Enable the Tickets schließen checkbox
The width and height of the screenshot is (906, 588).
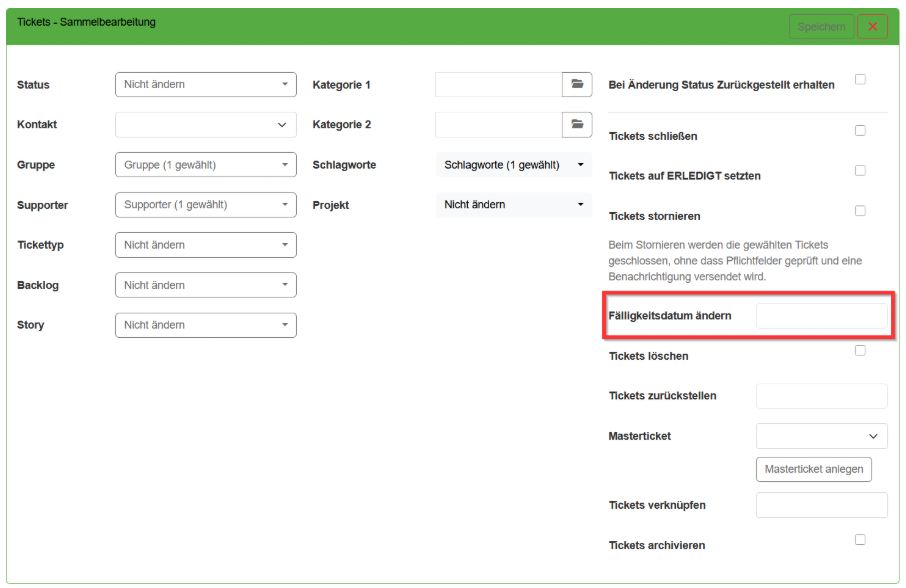pos(860,131)
